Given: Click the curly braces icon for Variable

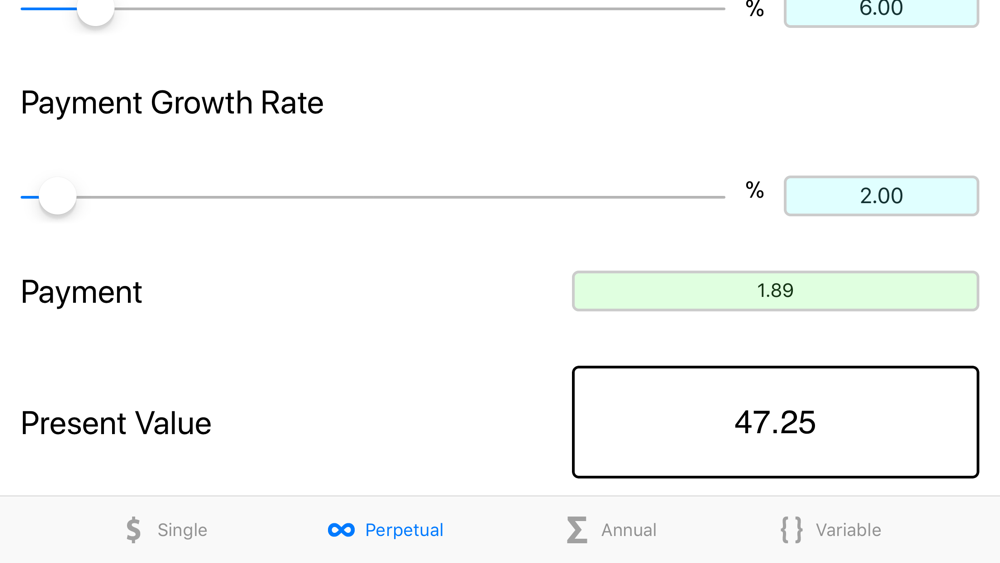Looking at the screenshot, I should tap(791, 530).
